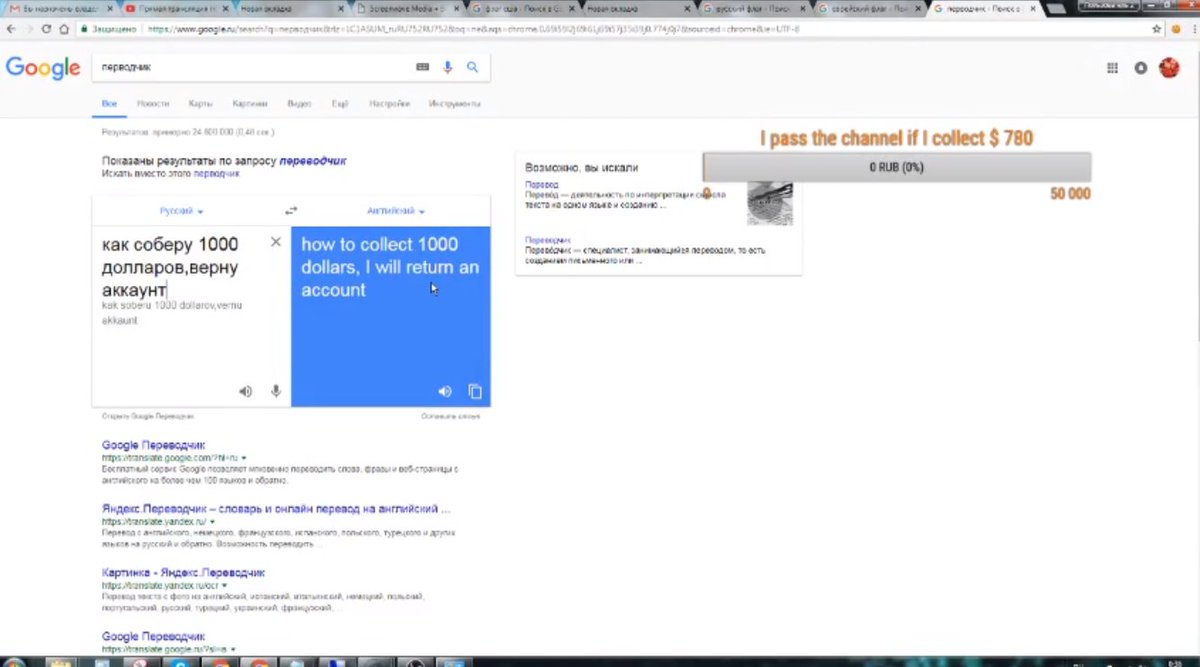This screenshot has height=667, width=1200.
Task: Click the address bar URL
Action: (473, 29)
